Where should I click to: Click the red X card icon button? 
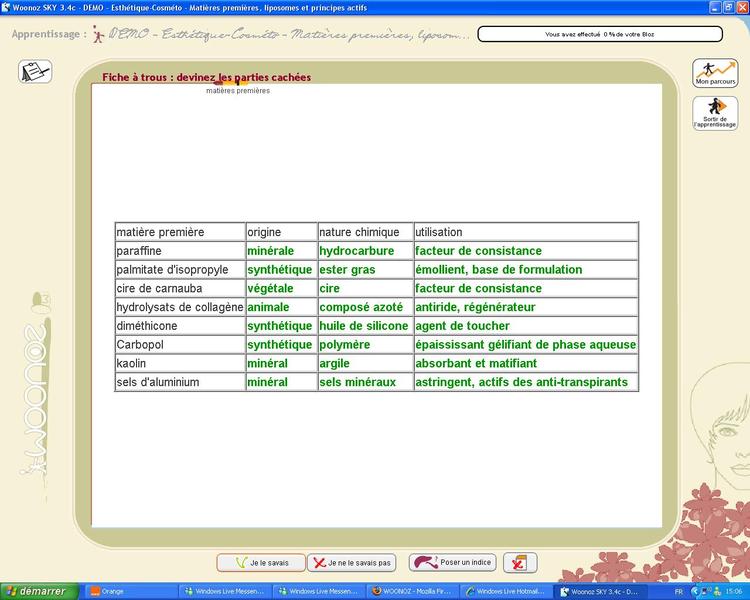(520, 563)
